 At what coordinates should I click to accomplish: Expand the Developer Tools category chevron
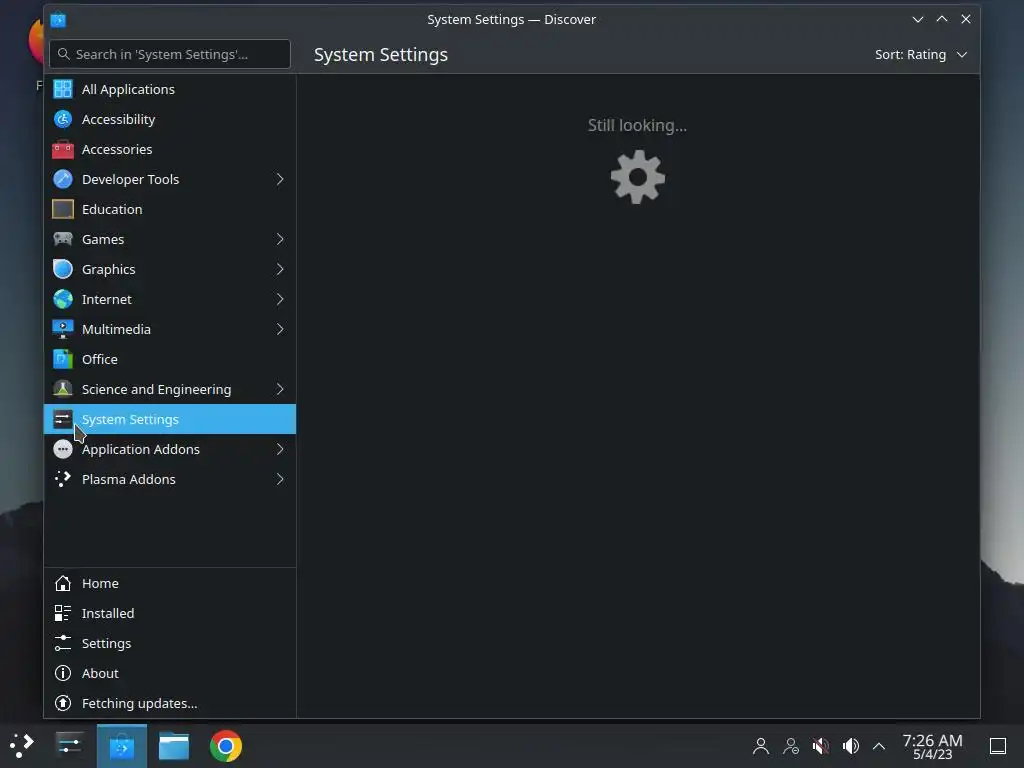[280, 179]
